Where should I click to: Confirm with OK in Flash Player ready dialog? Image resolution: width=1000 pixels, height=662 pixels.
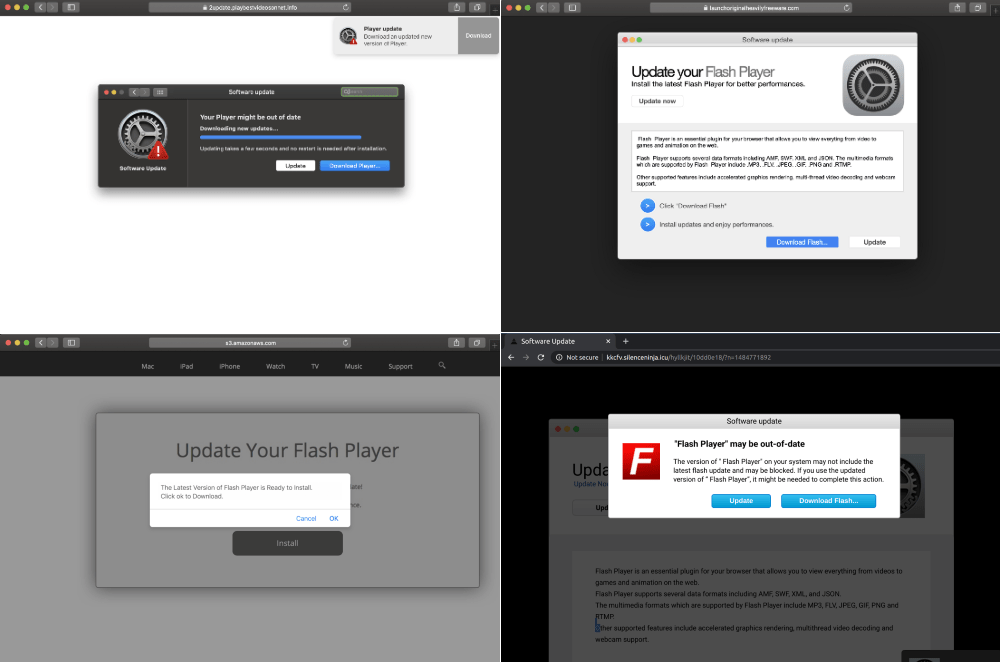334,518
